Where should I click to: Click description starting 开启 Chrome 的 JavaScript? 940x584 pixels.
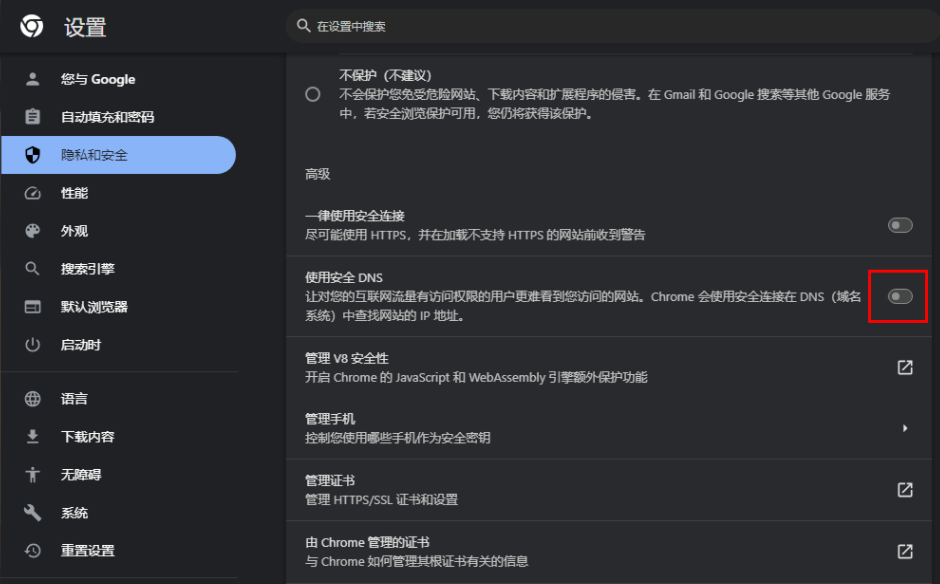(x=476, y=377)
